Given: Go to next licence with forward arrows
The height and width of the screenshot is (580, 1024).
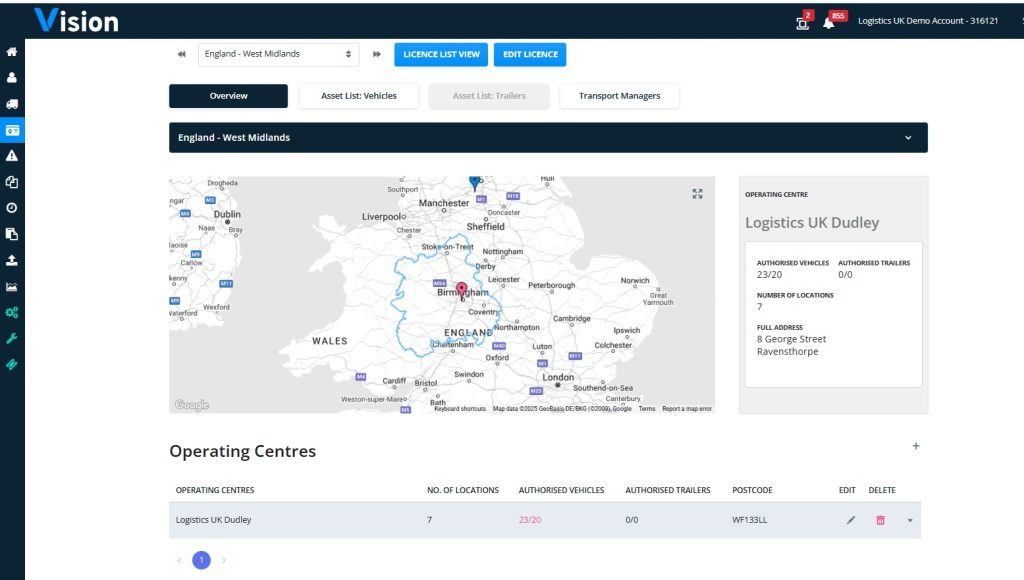Looking at the screenshot, I should [377, 54].
